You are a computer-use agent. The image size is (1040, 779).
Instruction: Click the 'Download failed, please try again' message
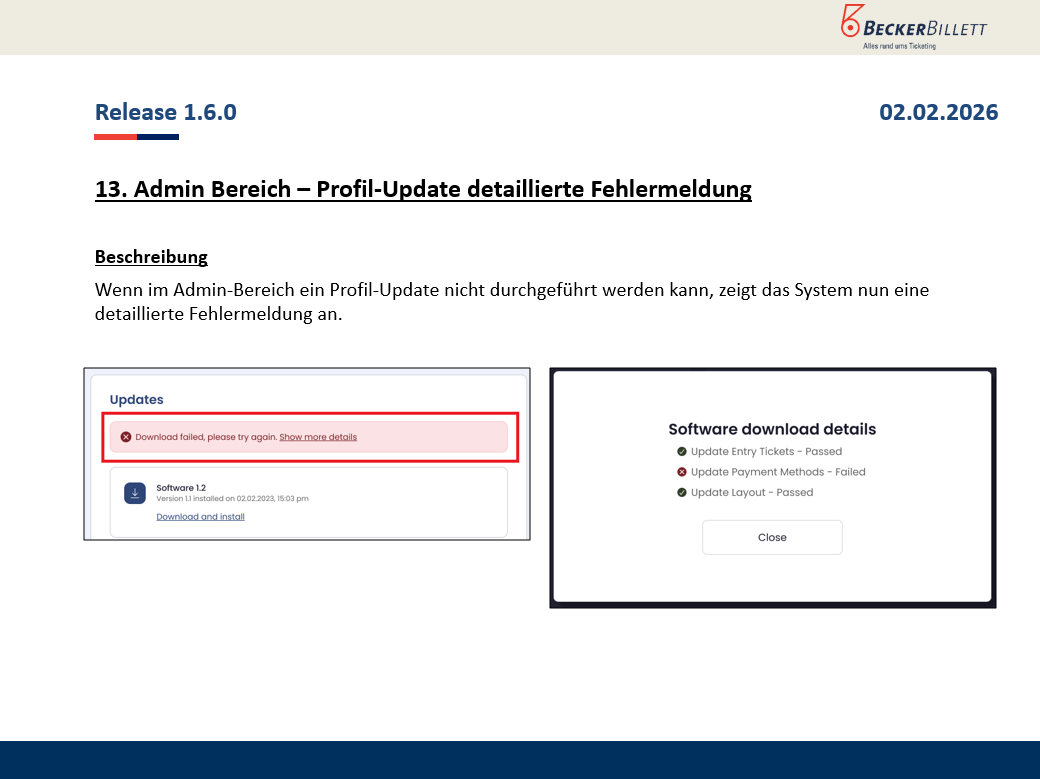point(205,437)
